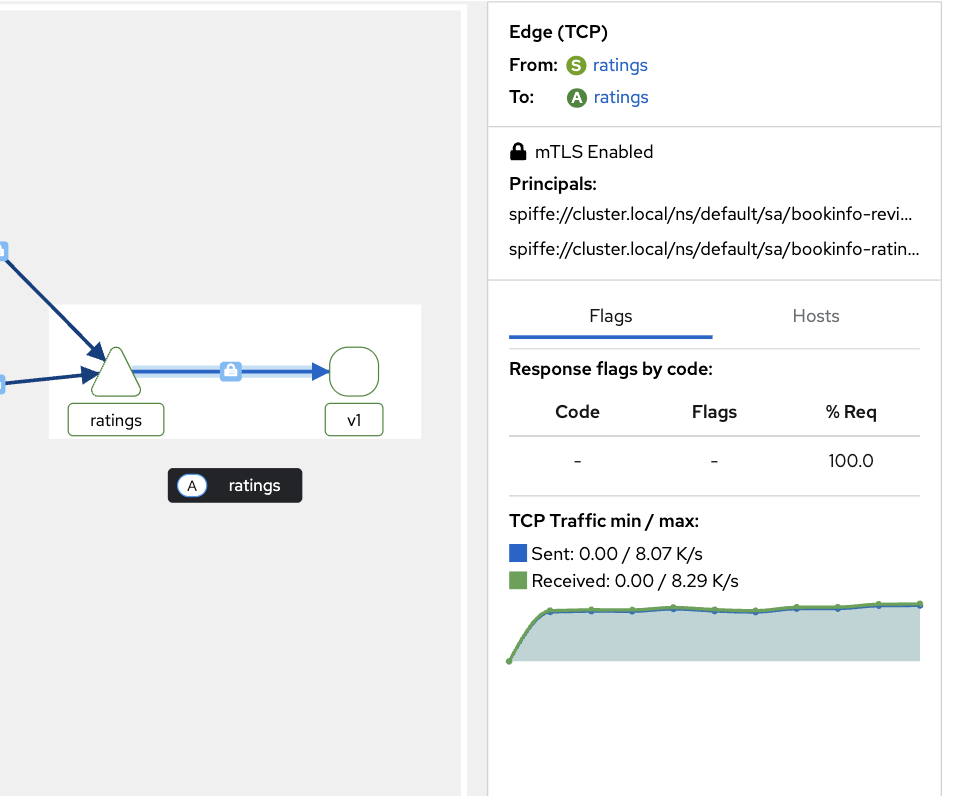The image size is (962, 796).
Task: Select the v1 rounded square workload node
Action: (x=353, y=371)
